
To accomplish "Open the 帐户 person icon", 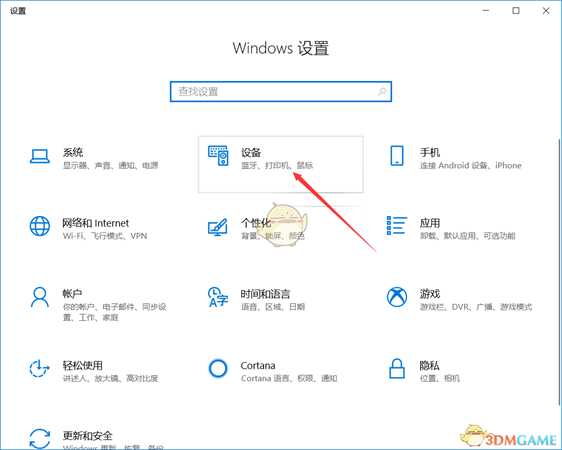I will coord(39,297).
